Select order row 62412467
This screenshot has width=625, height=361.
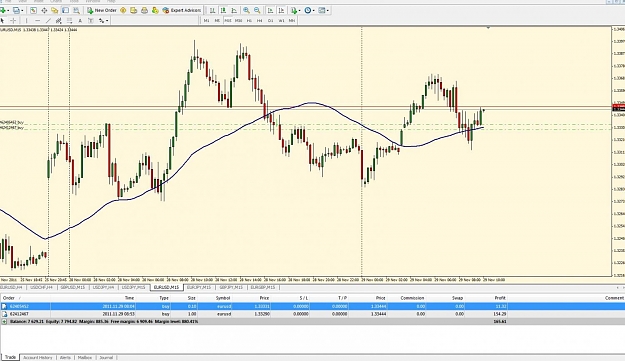(312, 314)
